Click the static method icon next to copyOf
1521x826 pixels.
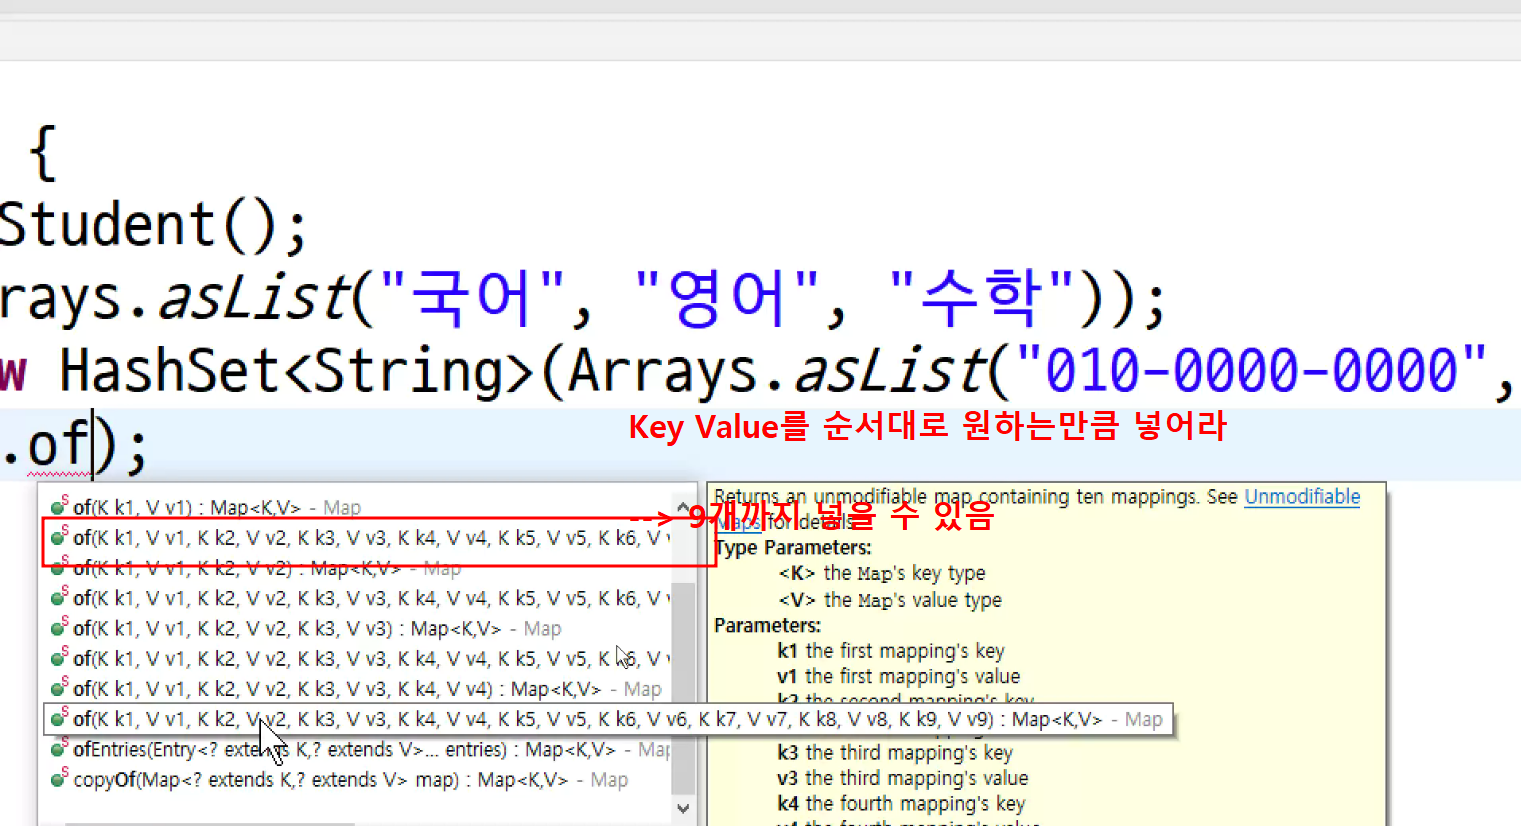point(59,778)
